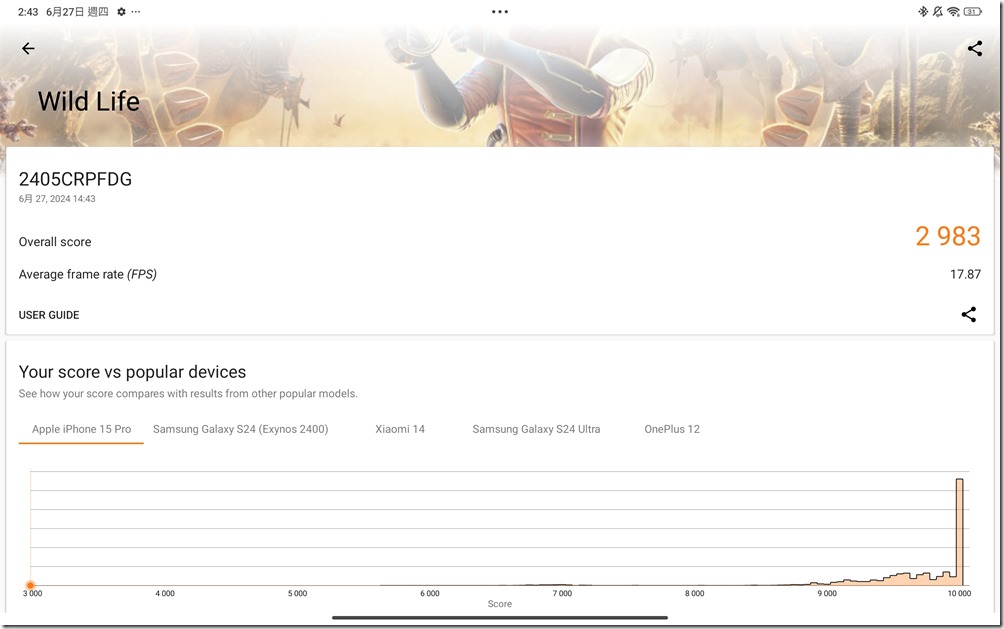Click the orange score marker on chart
The width and height of the screenshot is (1004, 629).
30,585
